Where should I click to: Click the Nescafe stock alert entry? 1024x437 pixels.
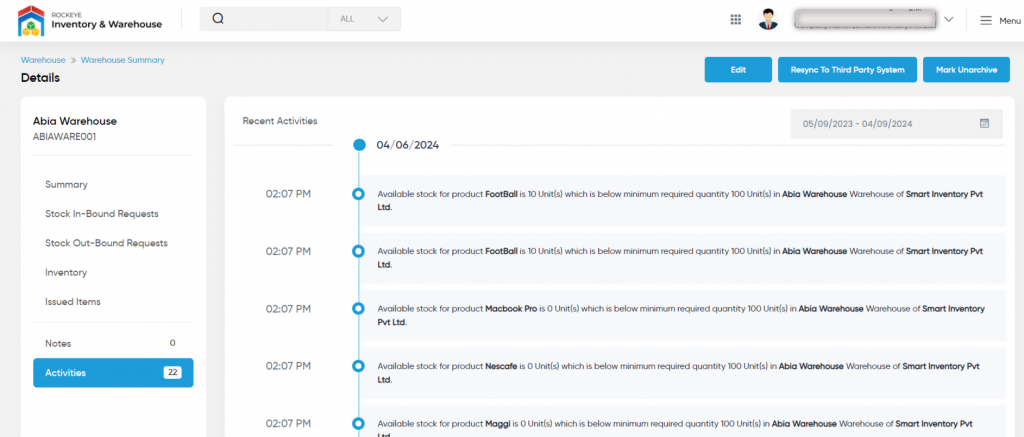pos(684,373)
